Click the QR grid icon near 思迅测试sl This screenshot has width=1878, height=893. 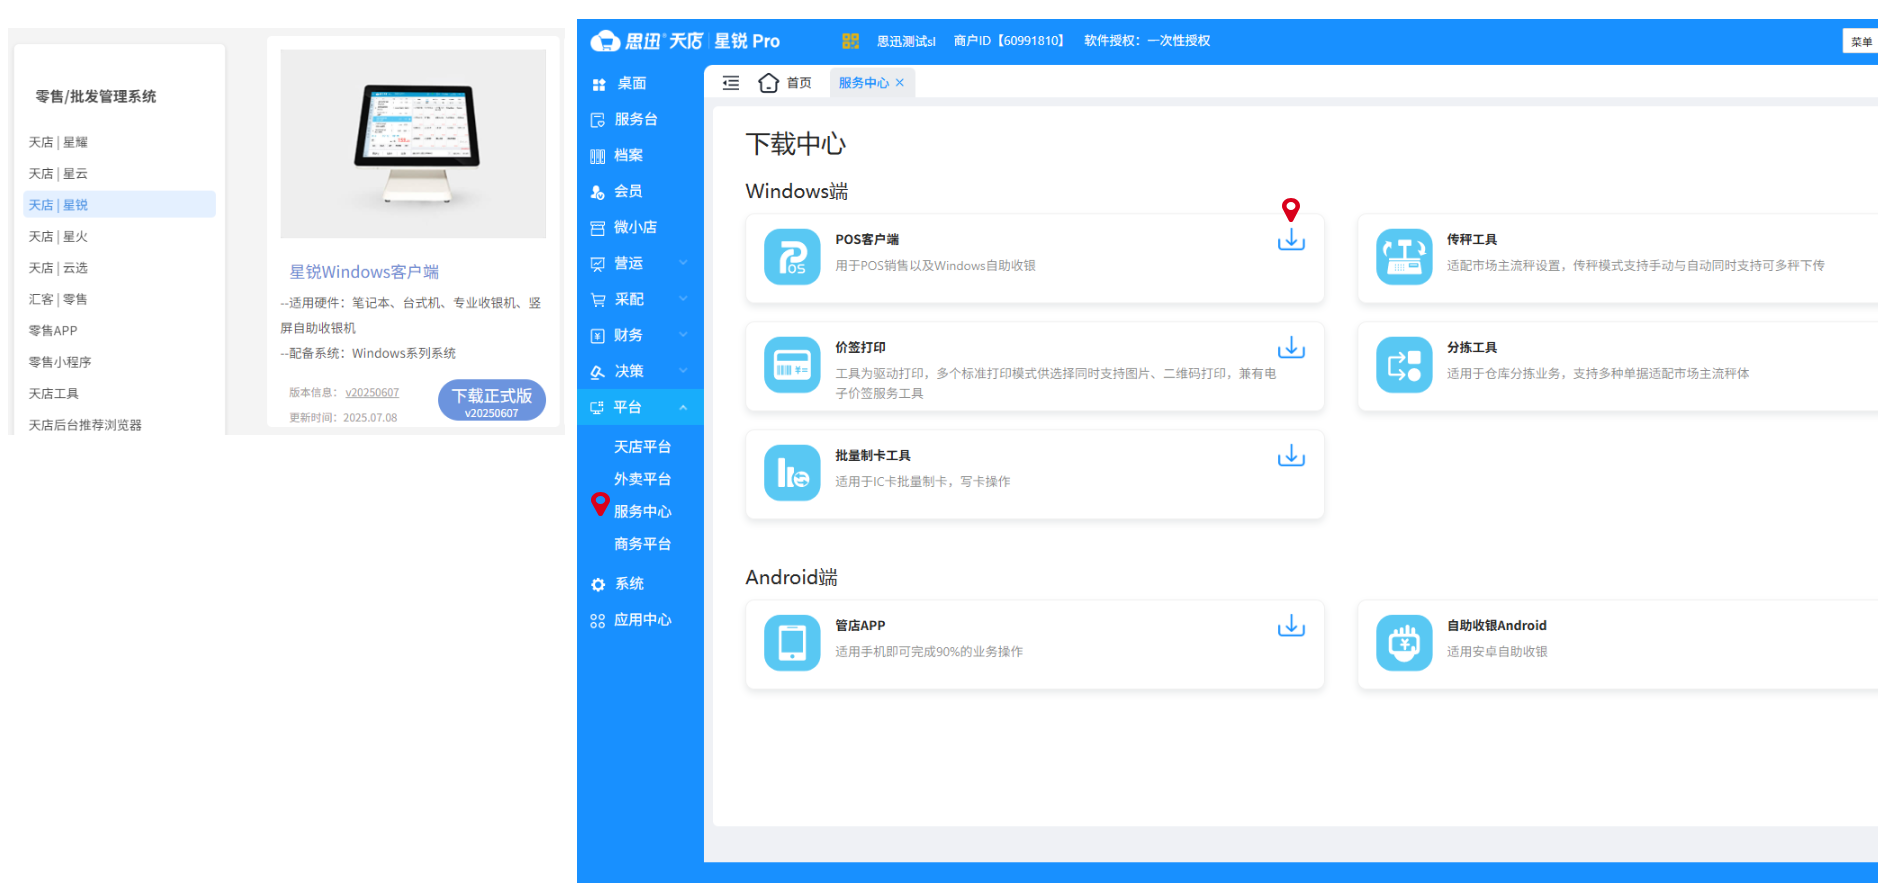point(851,41)
